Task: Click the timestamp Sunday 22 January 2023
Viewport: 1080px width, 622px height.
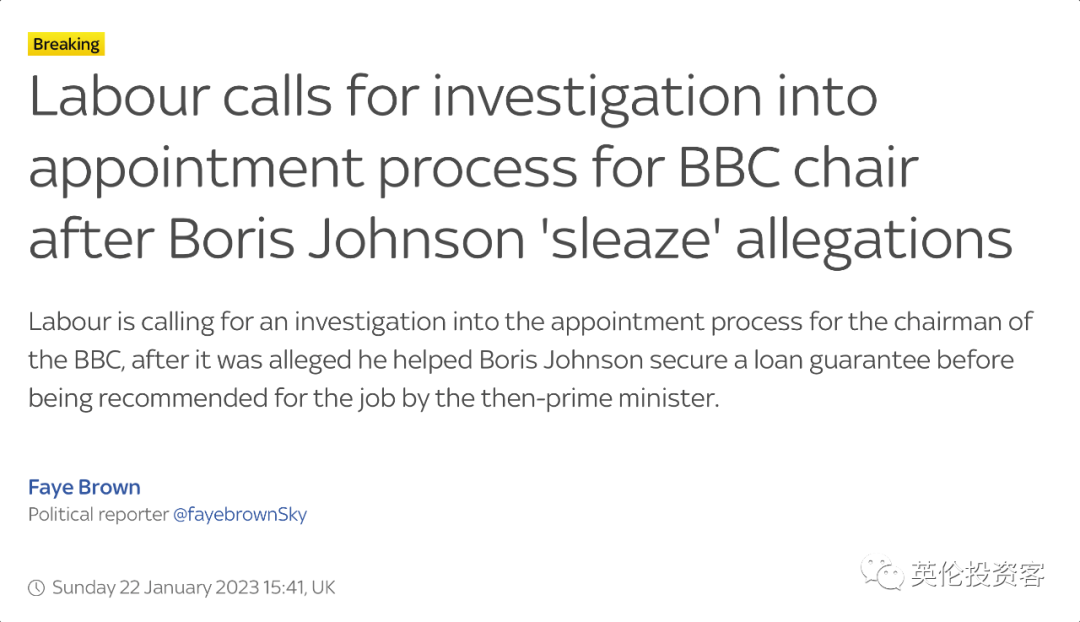Action: 156,588
